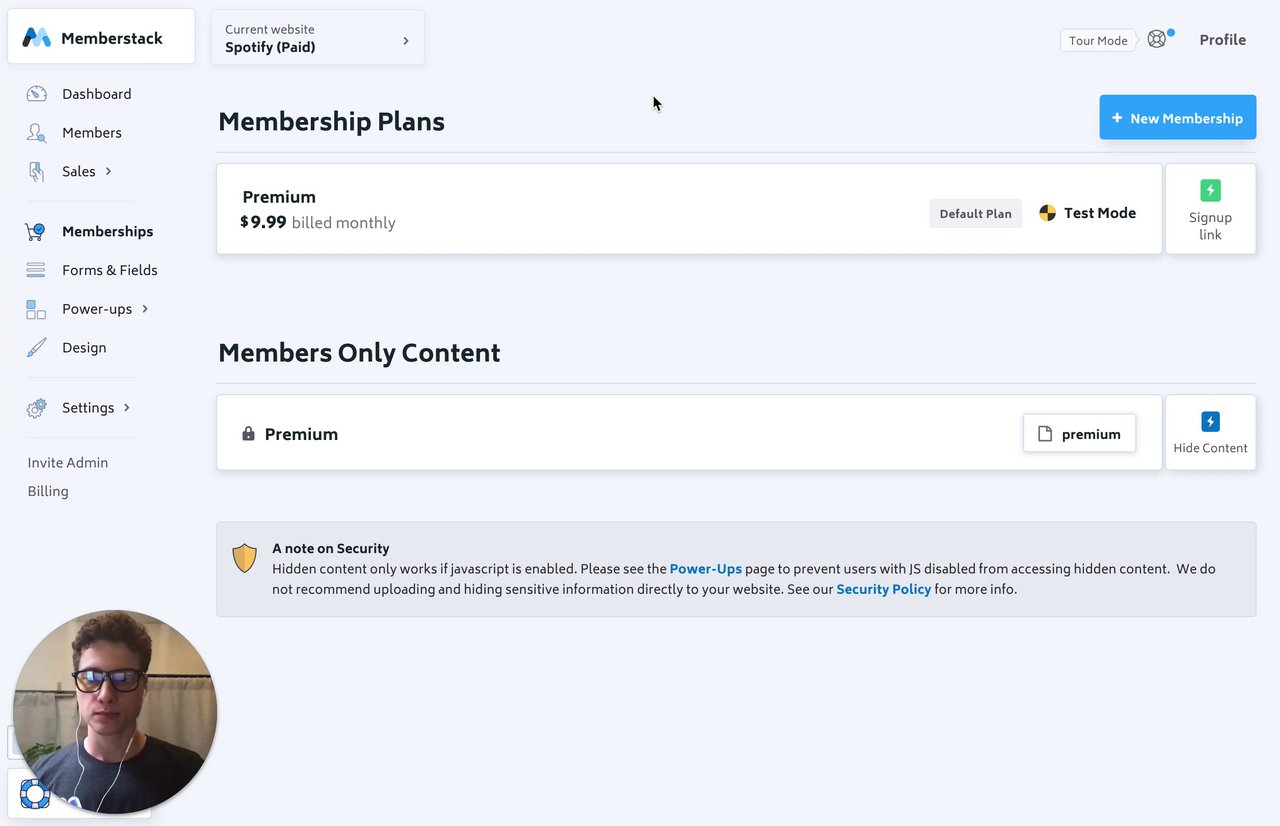Click the Settings gear icon

tap(37, 408)
